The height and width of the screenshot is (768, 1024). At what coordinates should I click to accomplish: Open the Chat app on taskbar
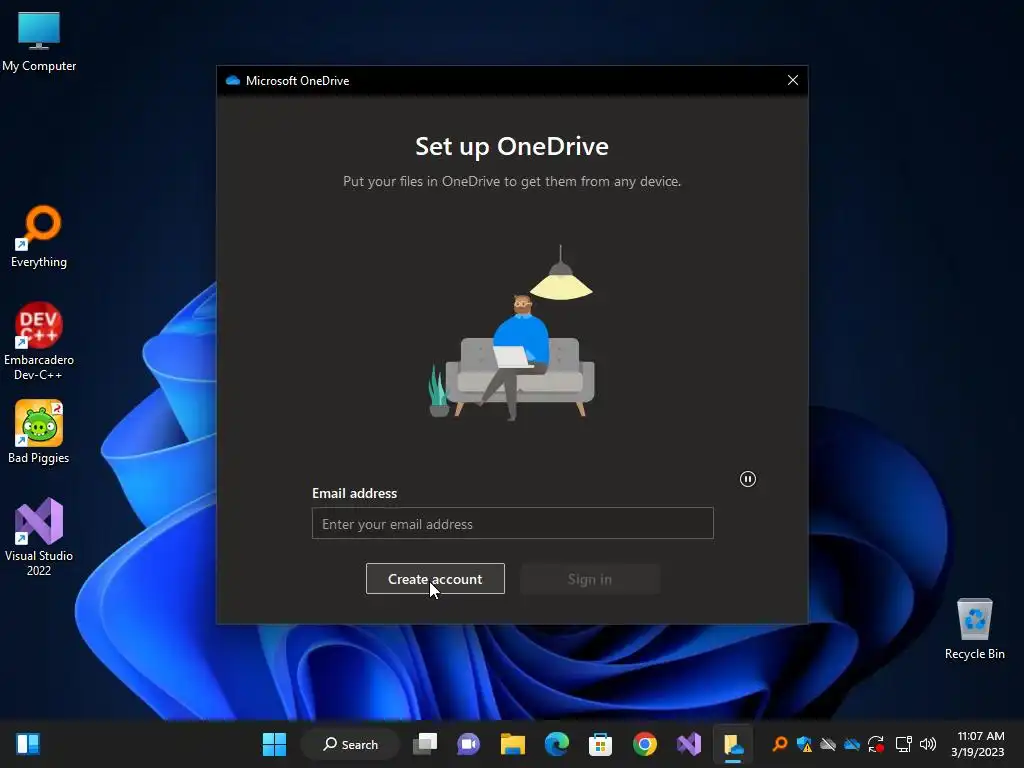coord(468,744)
